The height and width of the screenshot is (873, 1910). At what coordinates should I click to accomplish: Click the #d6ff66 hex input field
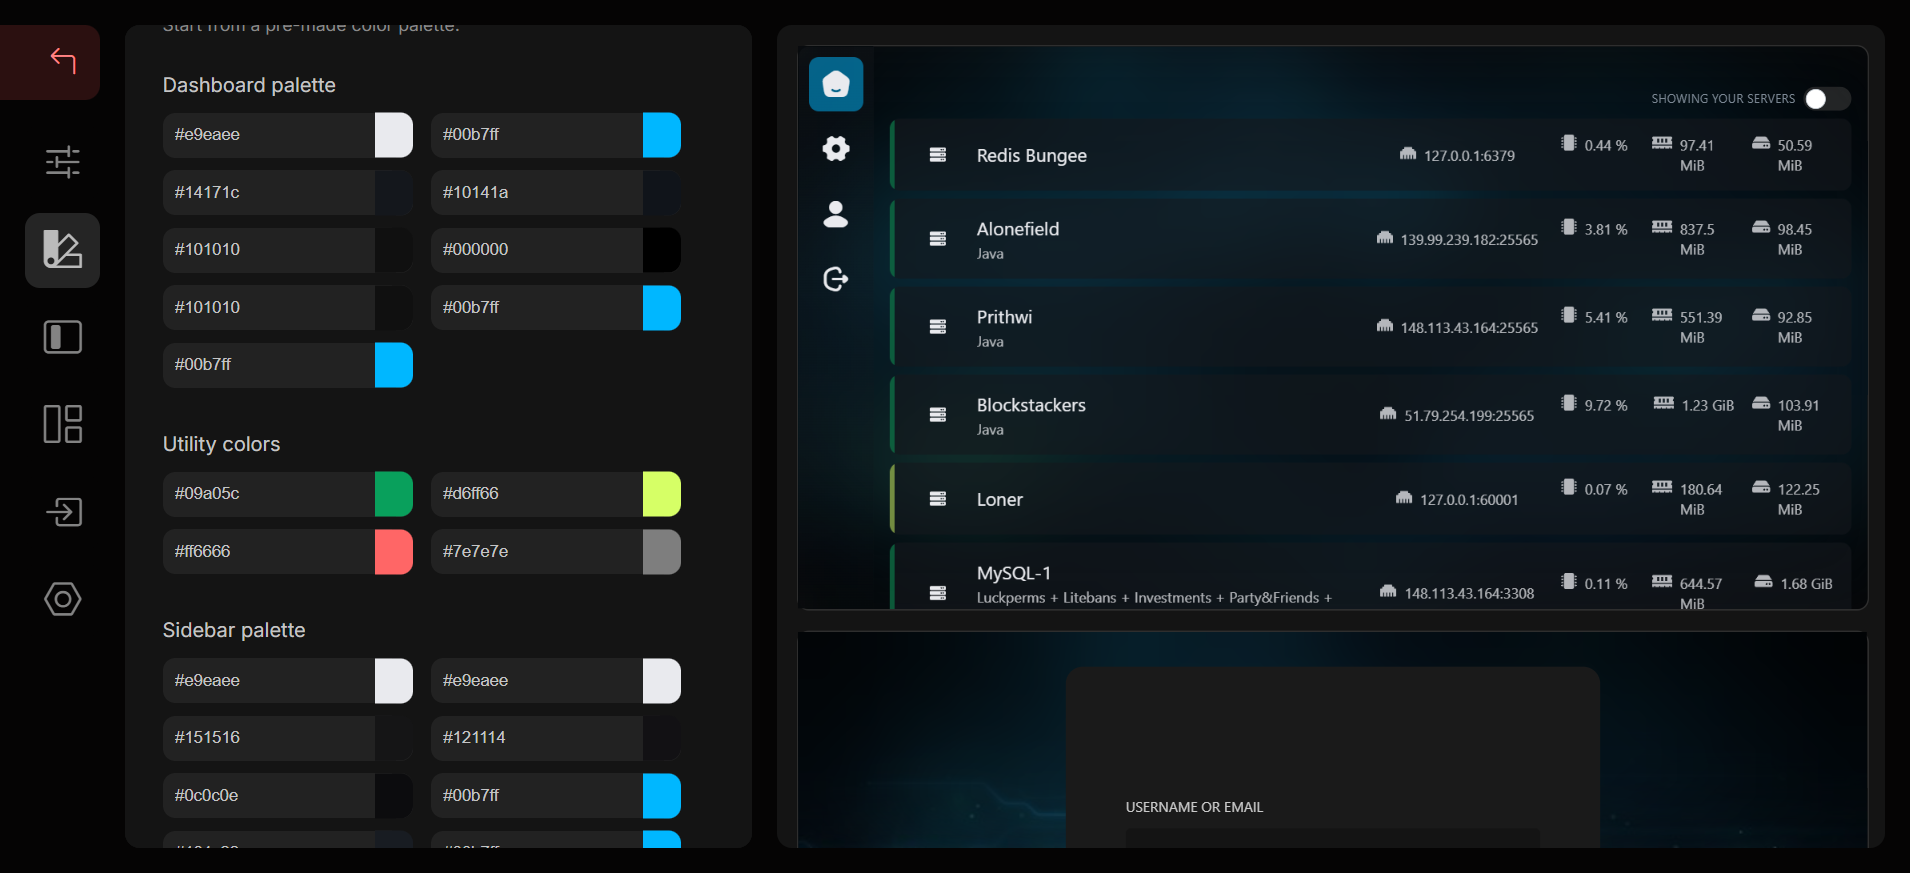pyautogui.click(x=537, y=494)
